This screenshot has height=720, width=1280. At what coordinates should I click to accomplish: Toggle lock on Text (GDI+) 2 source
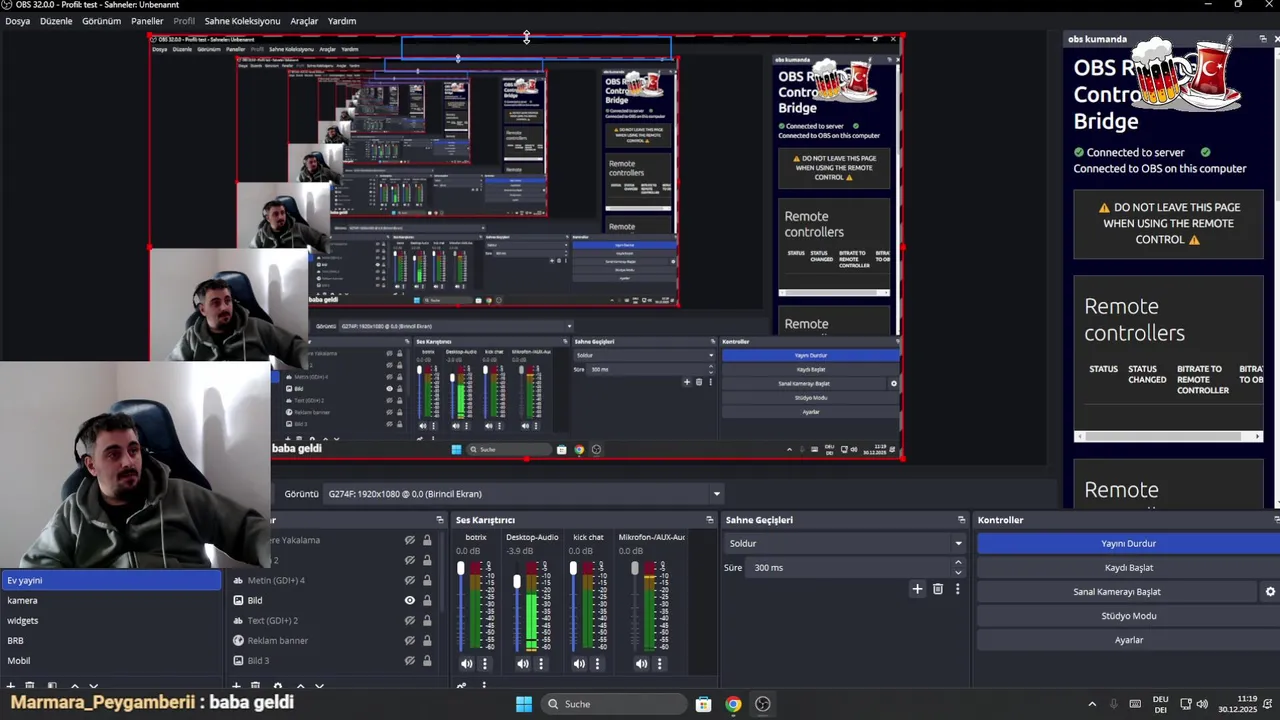tap(427, 620)
